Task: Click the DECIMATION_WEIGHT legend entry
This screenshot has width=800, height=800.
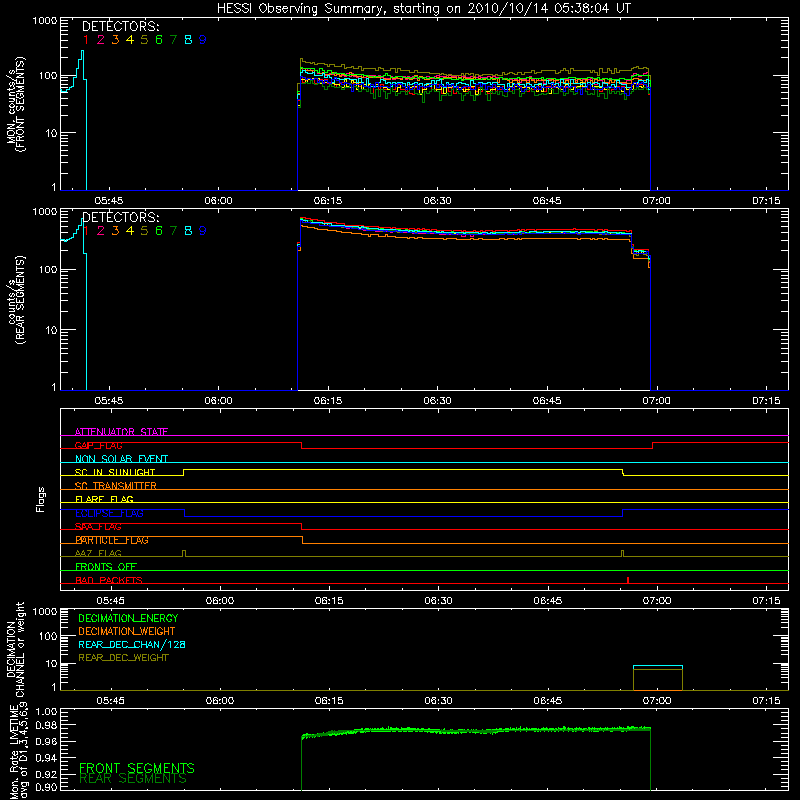Action: click(127, 632)
